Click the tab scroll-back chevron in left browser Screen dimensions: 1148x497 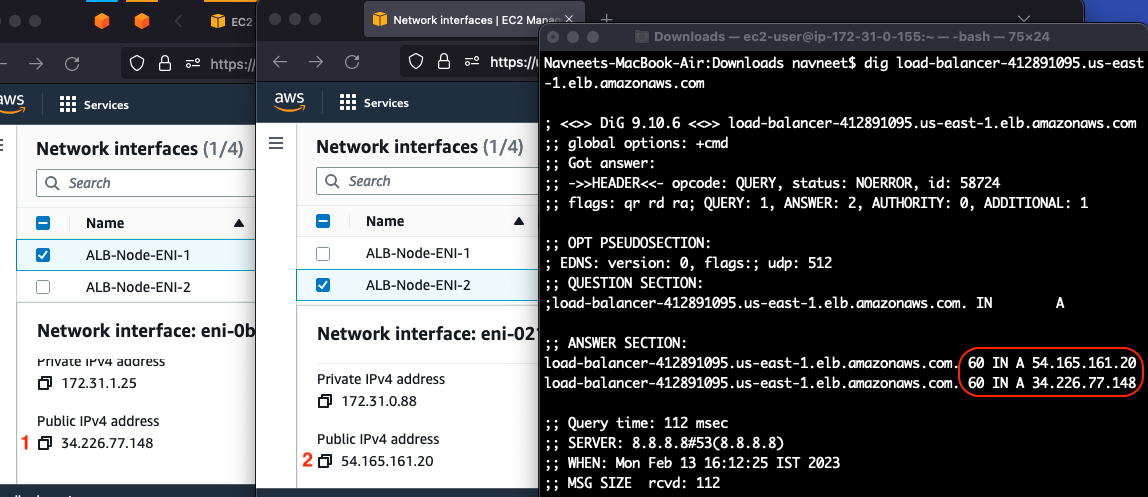179,21
